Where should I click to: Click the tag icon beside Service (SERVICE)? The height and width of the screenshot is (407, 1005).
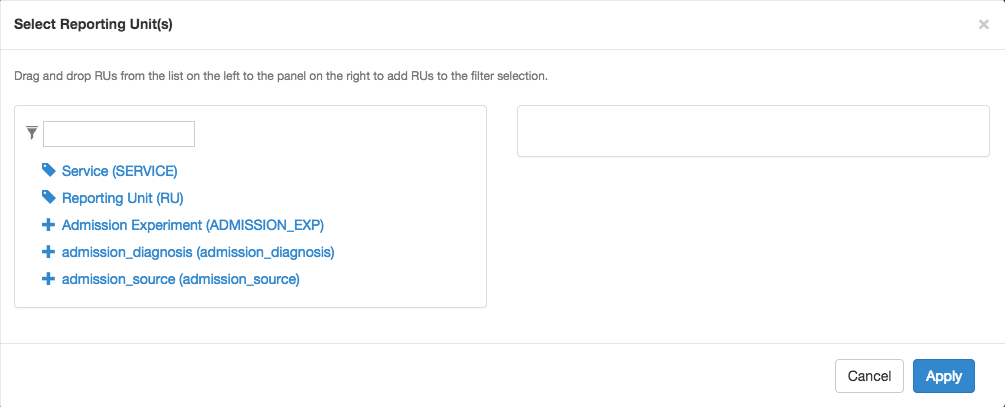click(x=49, y=170)
